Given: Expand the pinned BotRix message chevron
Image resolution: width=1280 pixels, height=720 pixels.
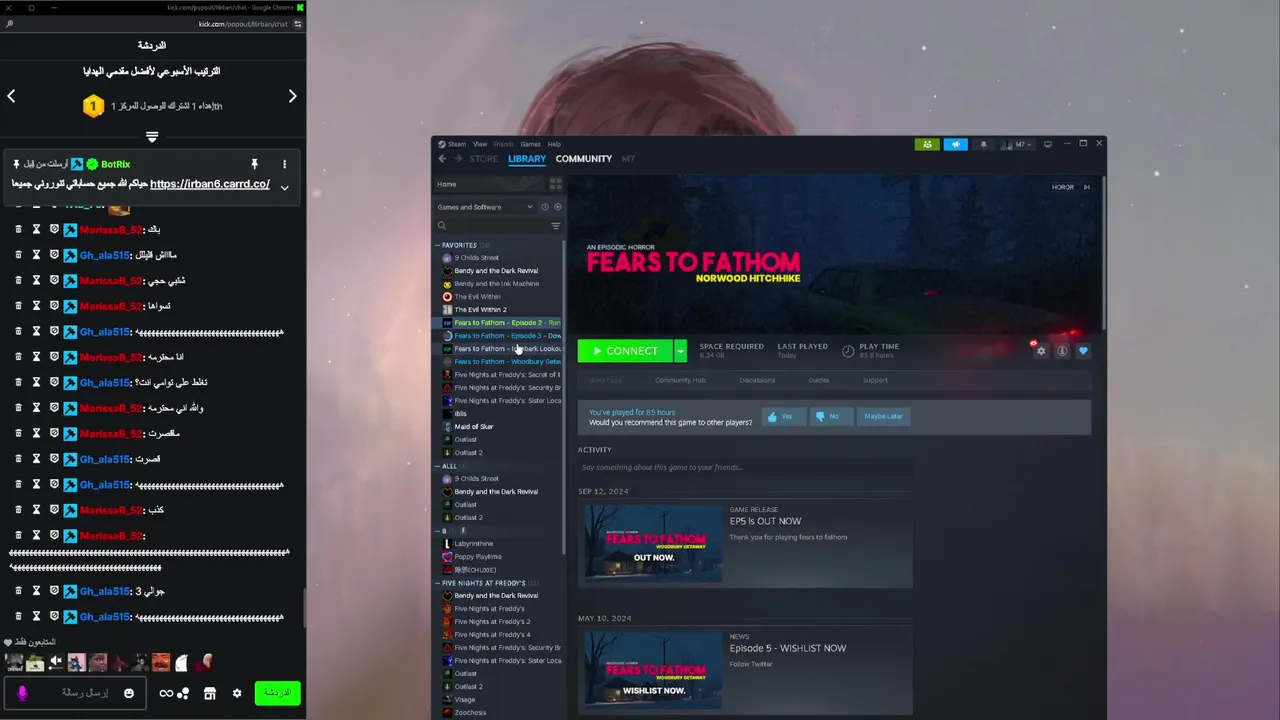Looking at the screenshot, I should click(284, 187).
